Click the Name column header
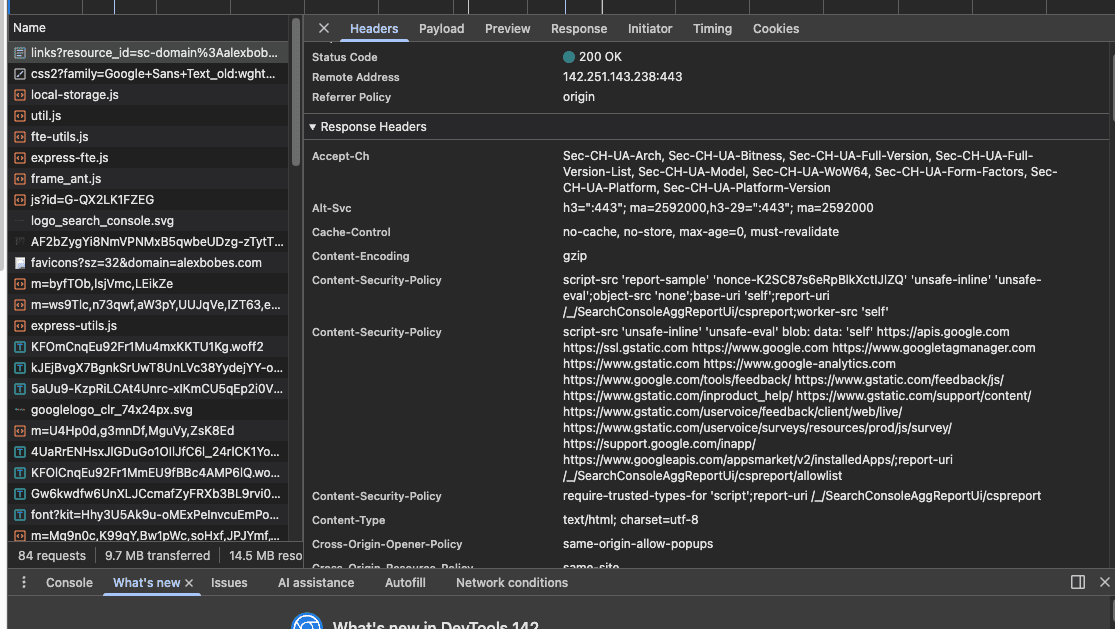The height and width of the screenshot is (629, 1115). tap(30, 28)
